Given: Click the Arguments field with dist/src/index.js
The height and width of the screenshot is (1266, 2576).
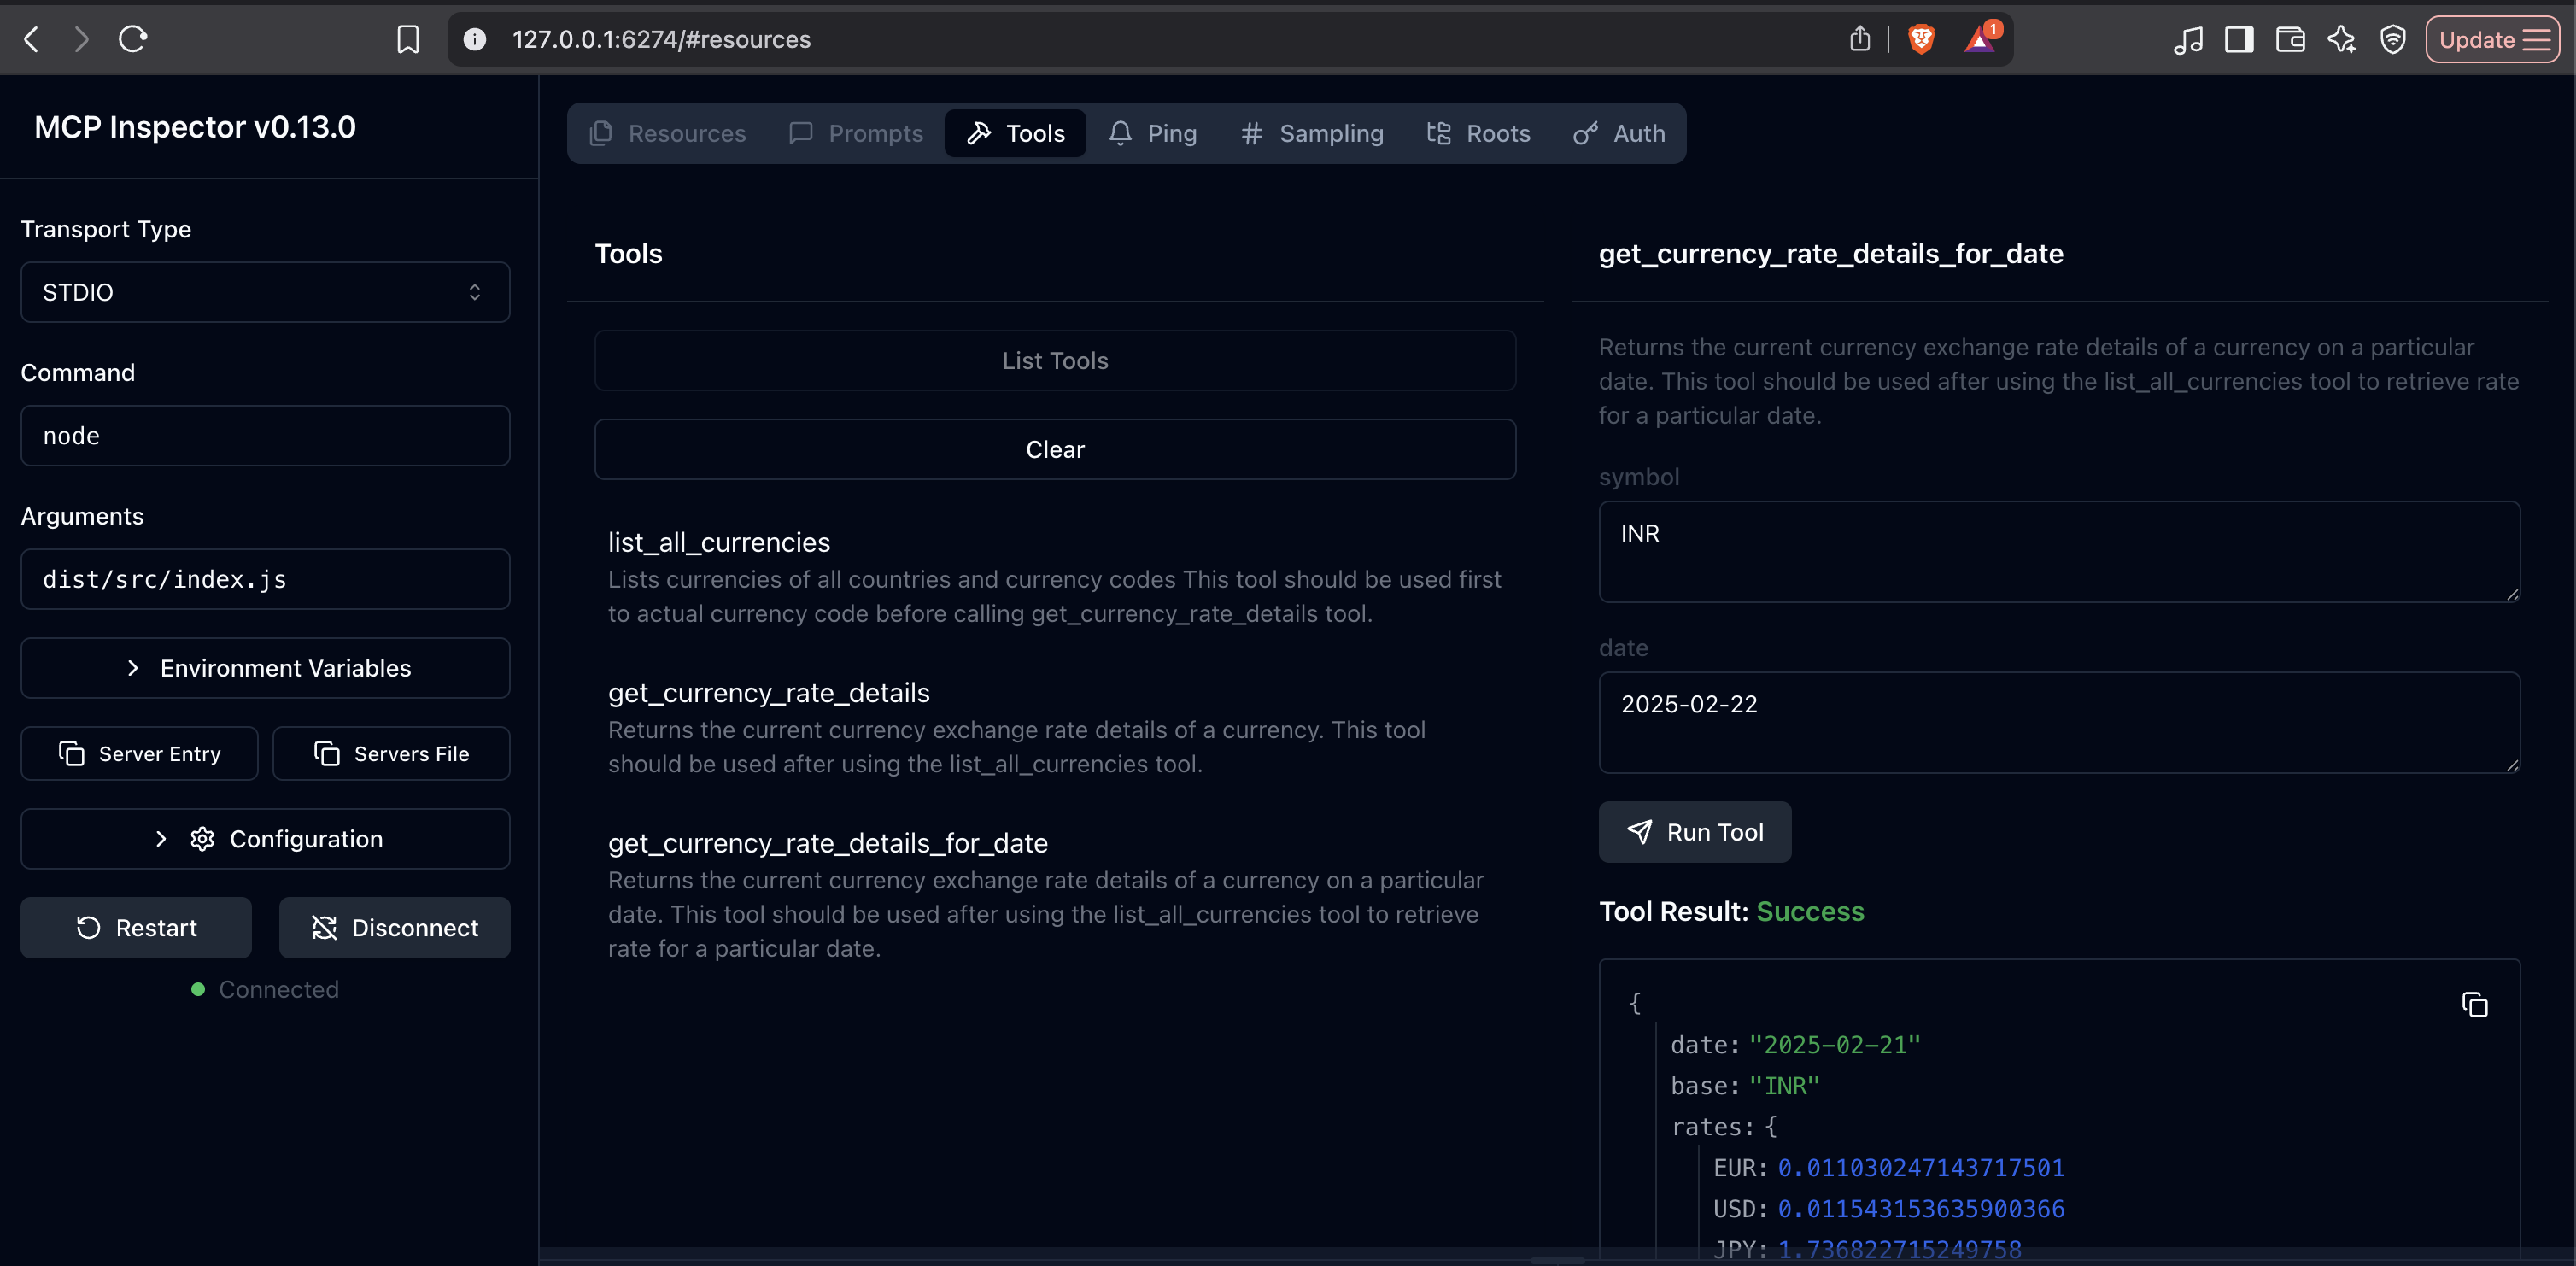Looking at the screenshot, I should (265, 579).
